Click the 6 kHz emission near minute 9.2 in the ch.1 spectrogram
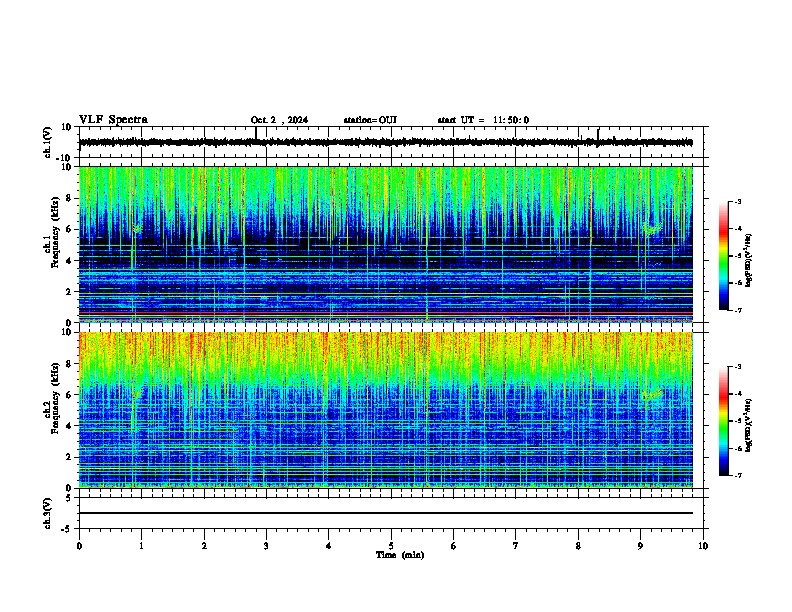The image size is (792, 612). click(652, 229)
